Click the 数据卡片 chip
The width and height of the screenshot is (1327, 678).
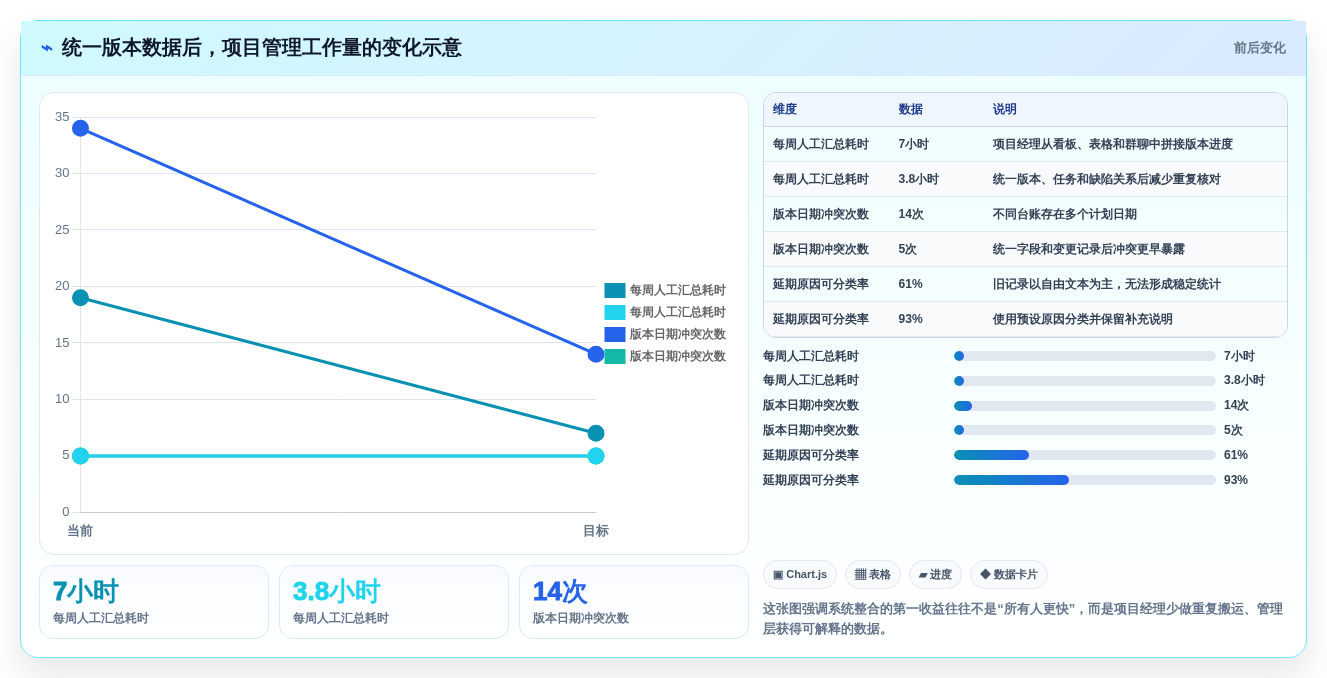click(x=1009, y=574)
